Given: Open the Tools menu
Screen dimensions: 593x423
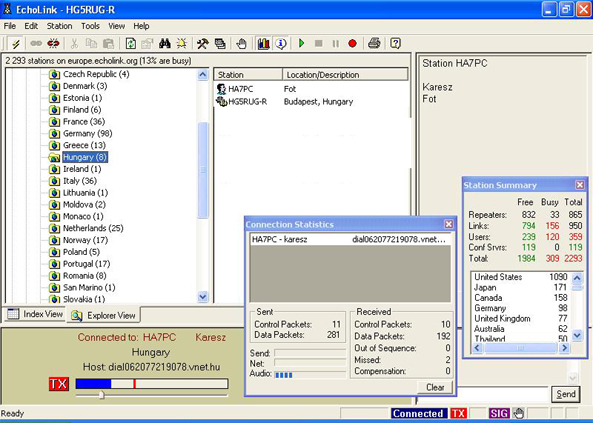Looking at the screenshot, I should (x=90, y=26).
